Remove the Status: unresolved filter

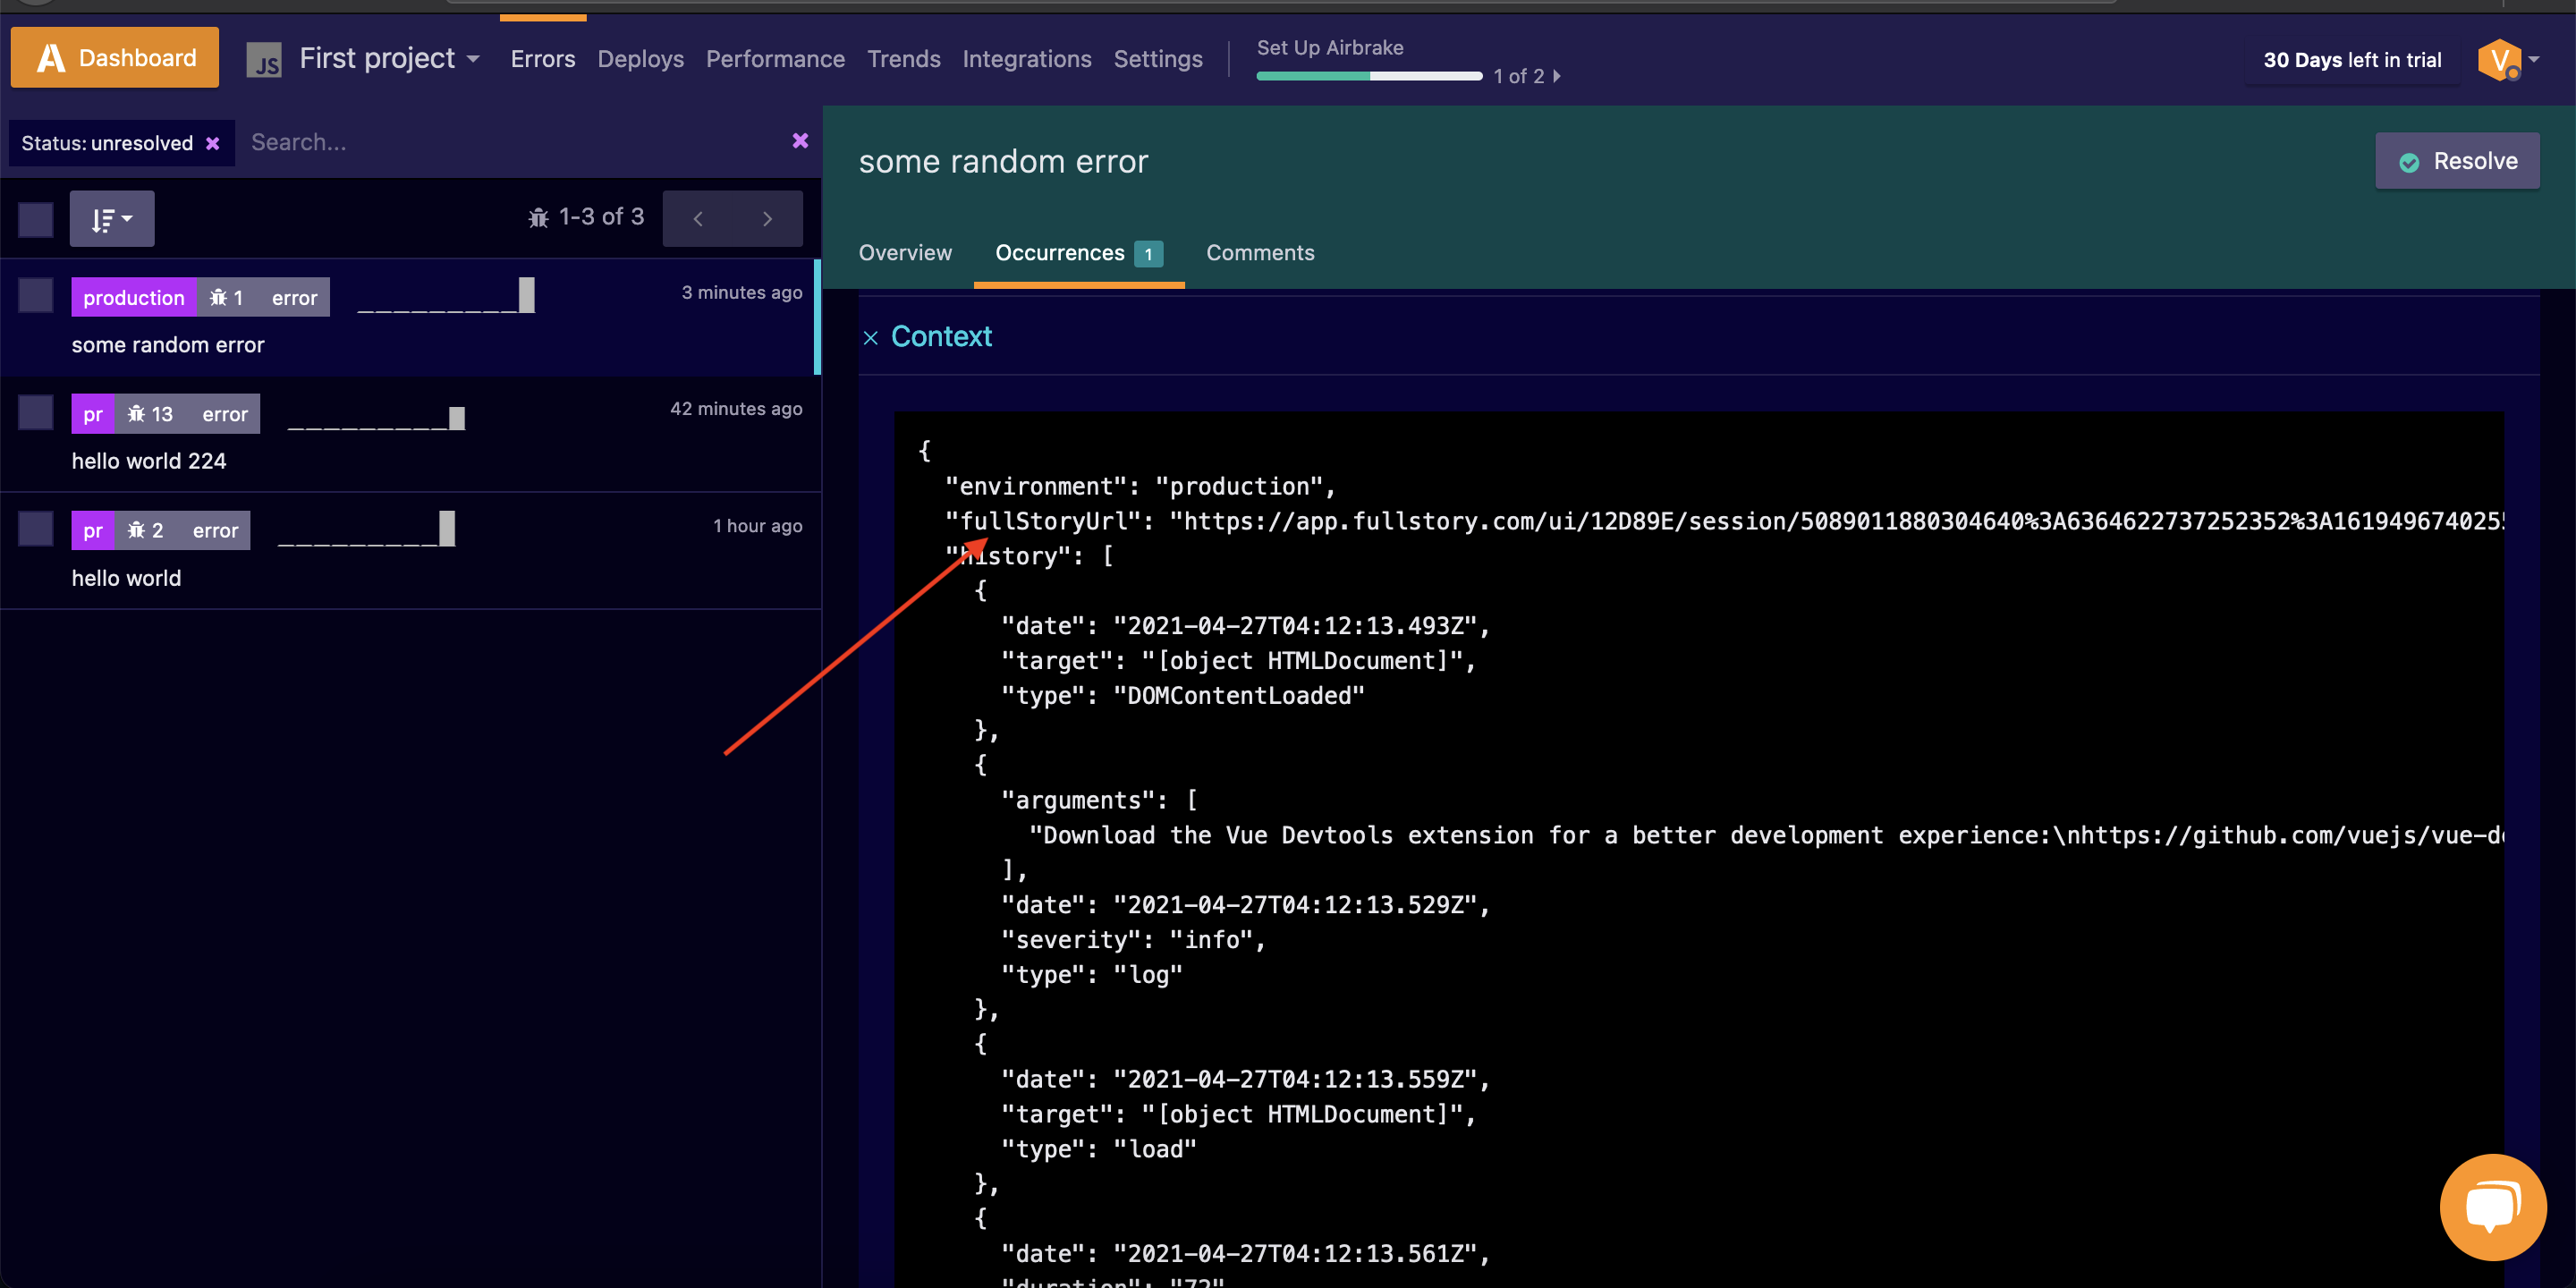(x=212, y=143)
